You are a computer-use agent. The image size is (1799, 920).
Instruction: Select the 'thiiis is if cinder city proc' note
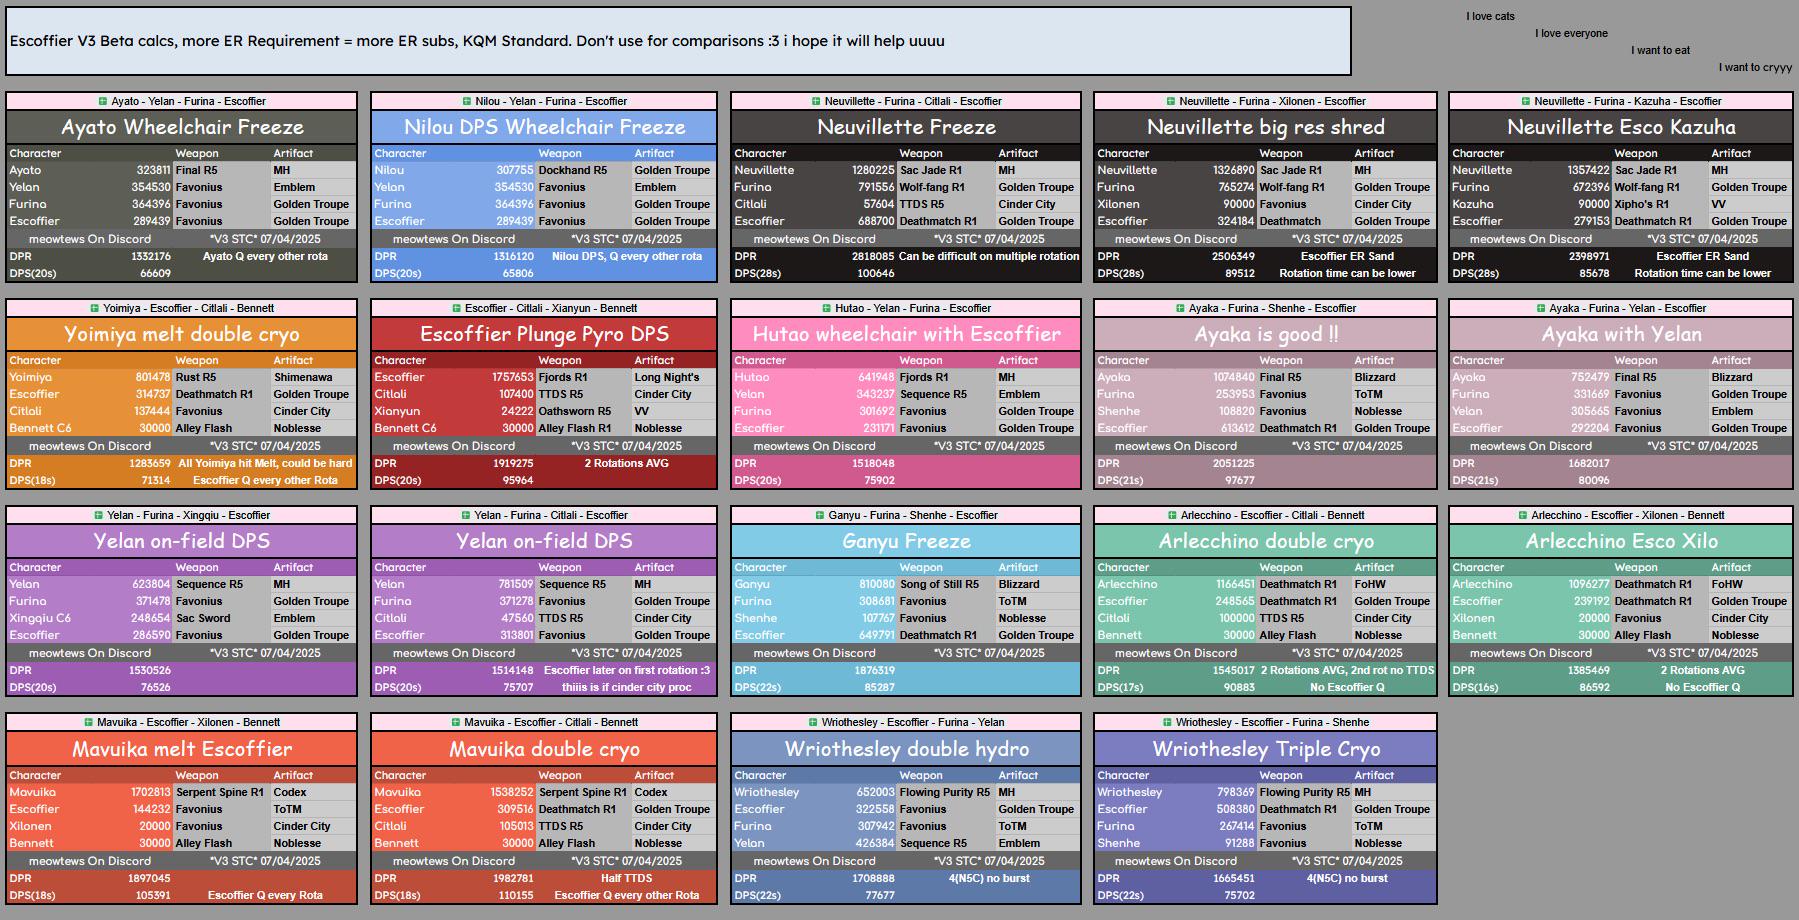626,687
